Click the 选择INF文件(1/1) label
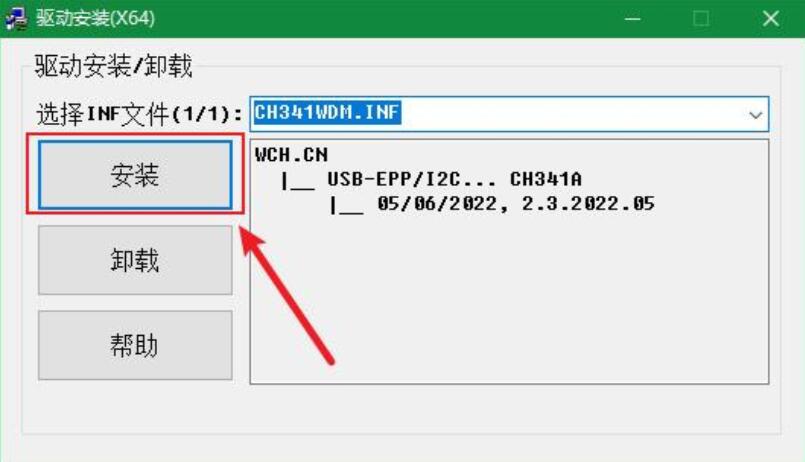Viewport: 805px width, 462px height. 139,114
